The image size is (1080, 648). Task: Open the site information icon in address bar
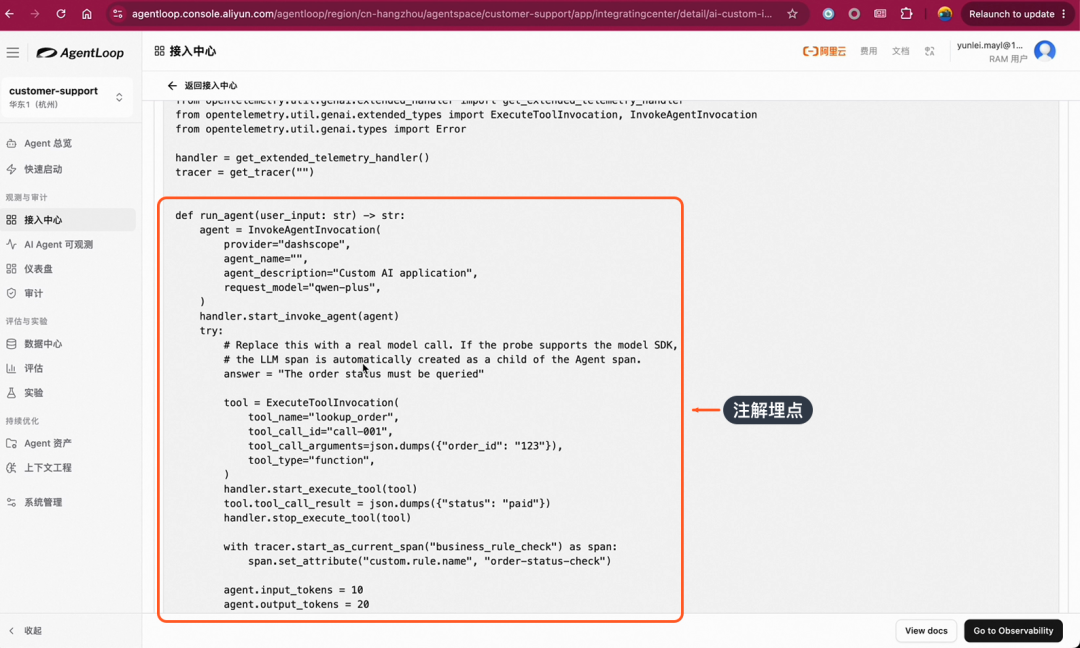pos(118,14)
